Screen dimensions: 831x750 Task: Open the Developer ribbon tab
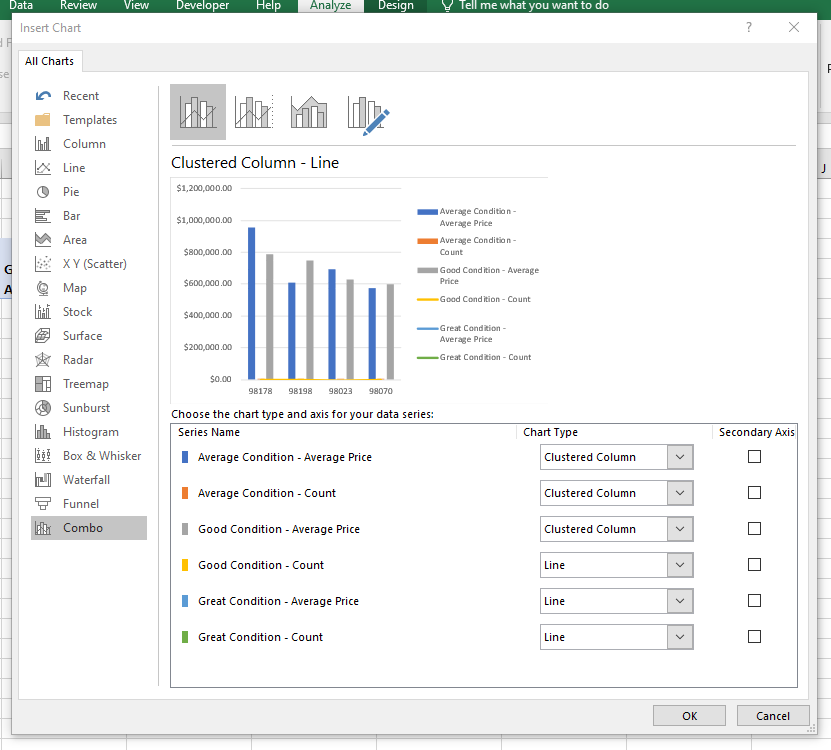point(202,6)
